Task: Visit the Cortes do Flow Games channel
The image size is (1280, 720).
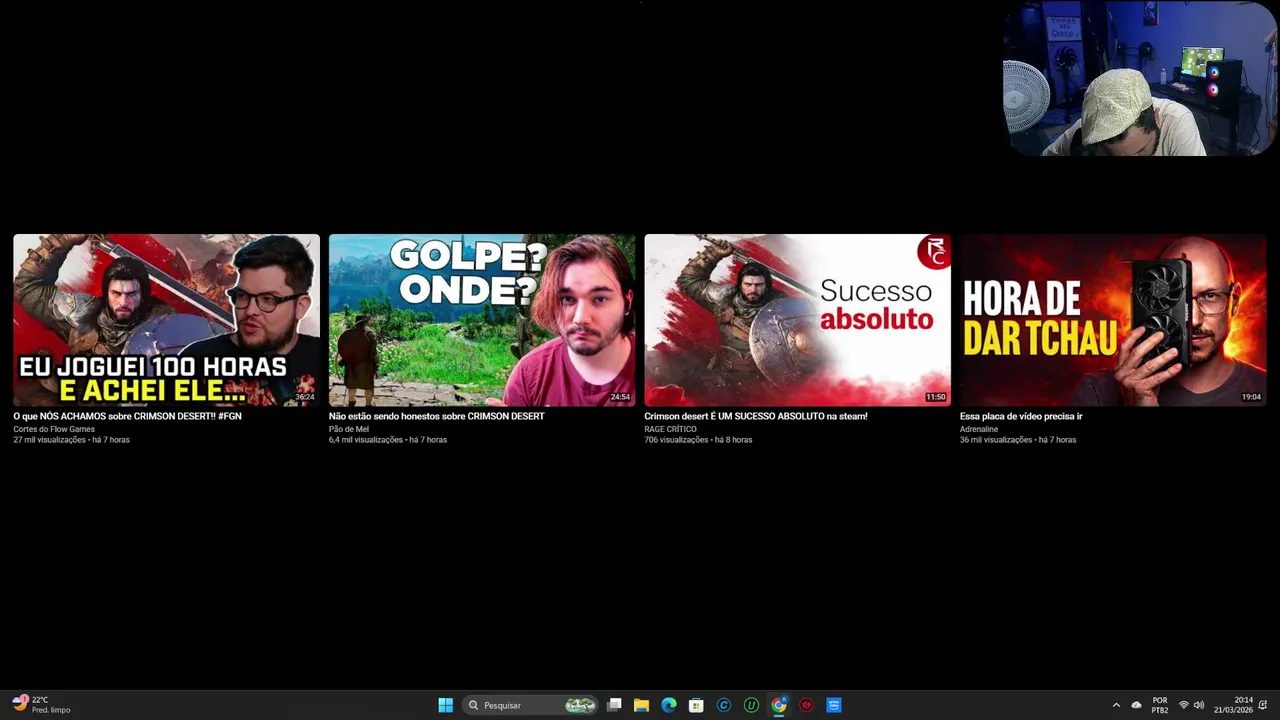Action: click(54, 429)
